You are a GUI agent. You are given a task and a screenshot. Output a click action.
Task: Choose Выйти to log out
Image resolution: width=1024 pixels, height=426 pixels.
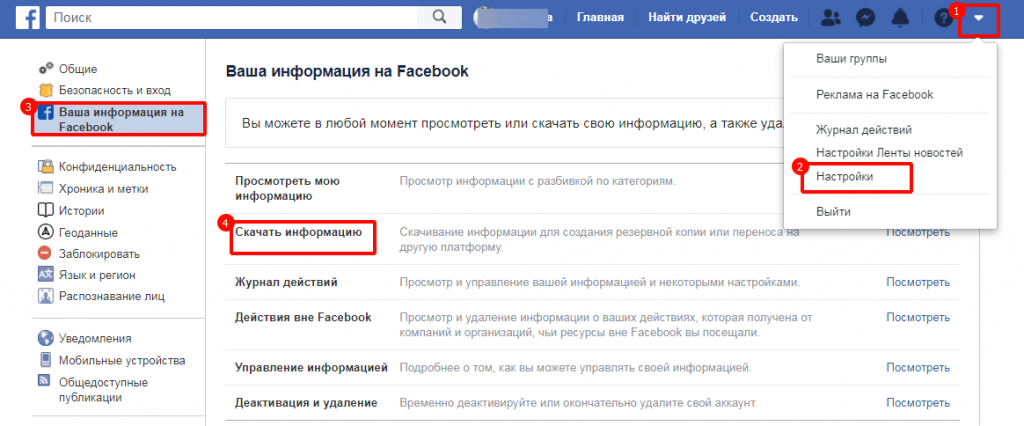833,212
